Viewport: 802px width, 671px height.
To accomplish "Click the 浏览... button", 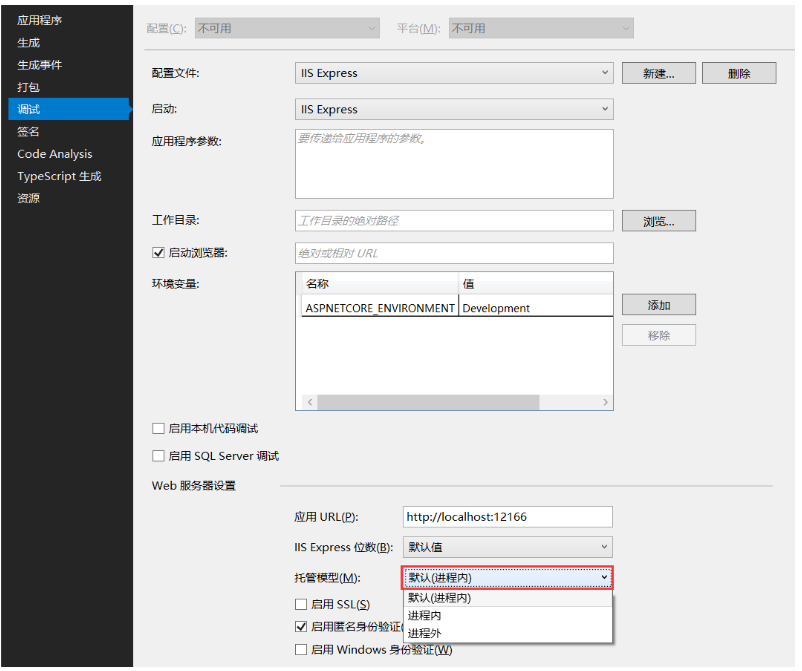I will (x=659, y=221).
